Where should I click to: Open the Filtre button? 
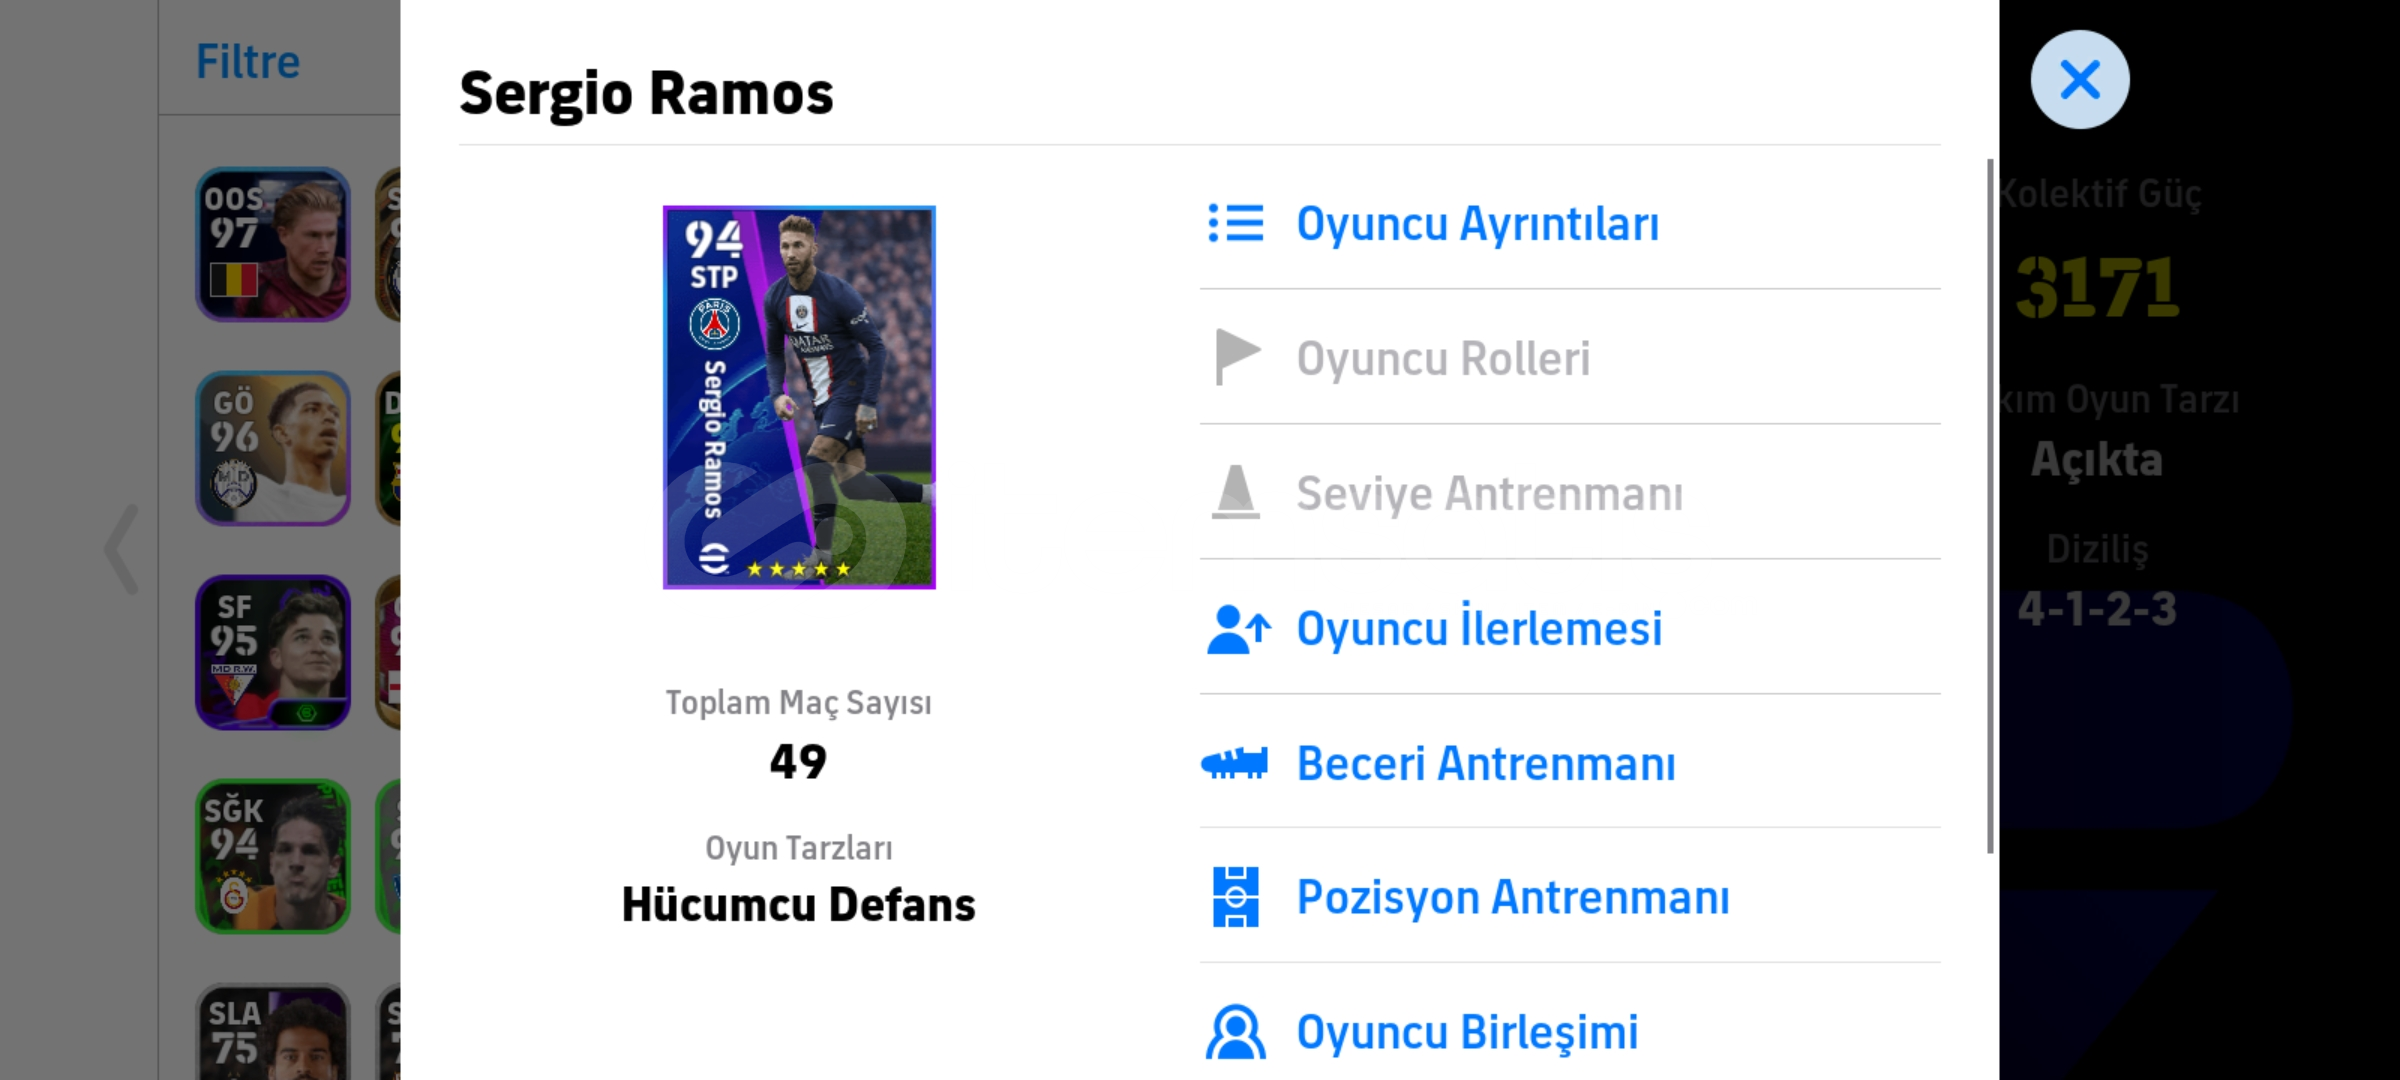pyautogui.click(x=248, y=62)
